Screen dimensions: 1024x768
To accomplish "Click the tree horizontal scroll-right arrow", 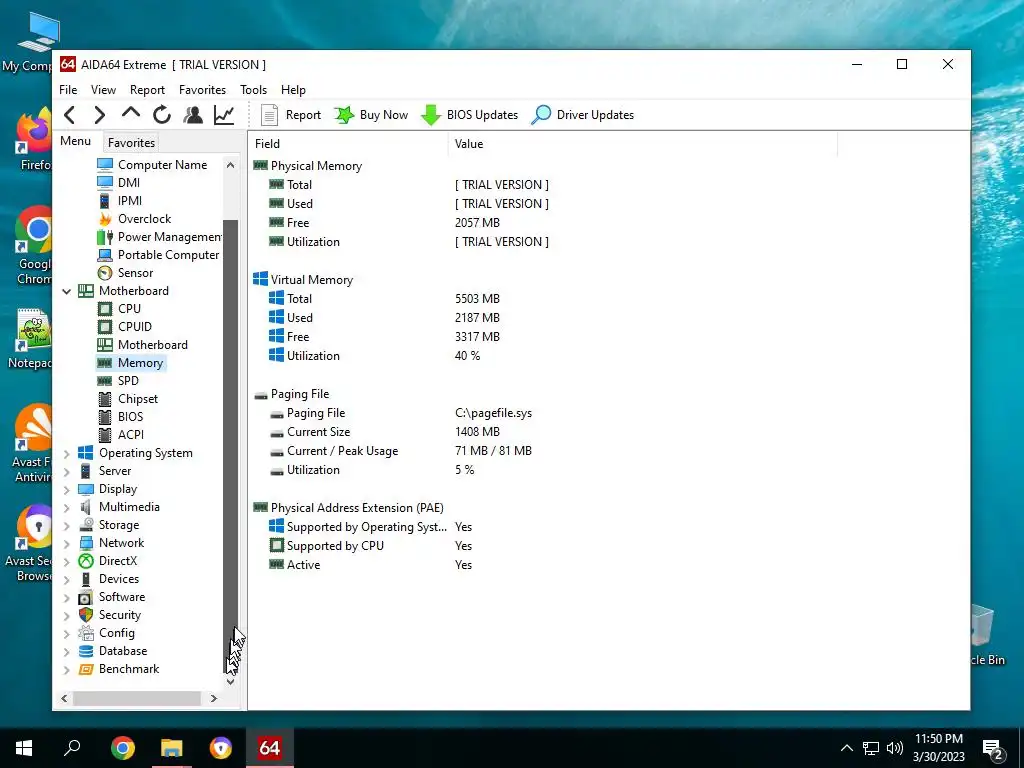I will [214, 699].
